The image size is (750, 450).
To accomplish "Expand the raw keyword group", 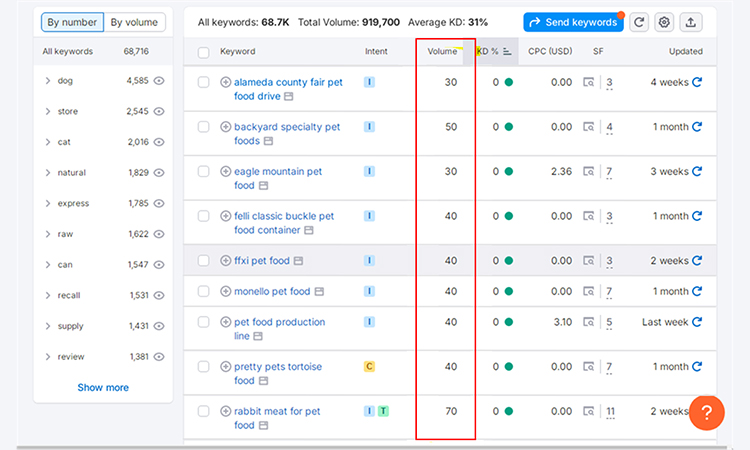I will point(48,234).
